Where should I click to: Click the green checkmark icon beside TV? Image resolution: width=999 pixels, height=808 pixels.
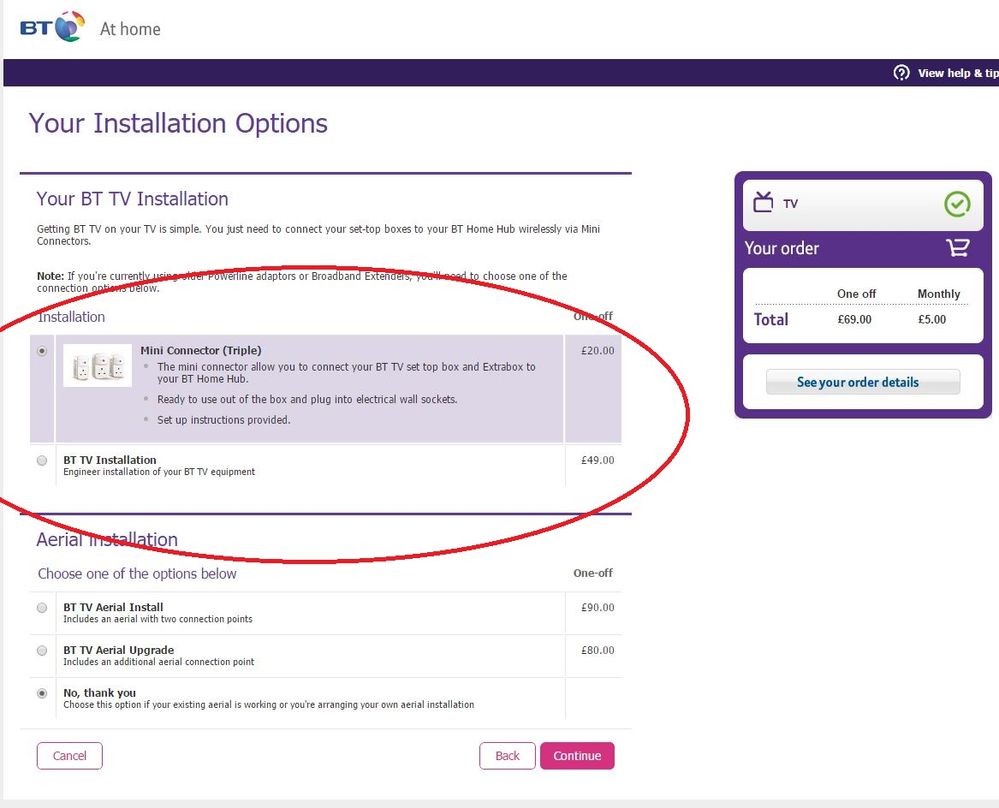click(956, 204)
